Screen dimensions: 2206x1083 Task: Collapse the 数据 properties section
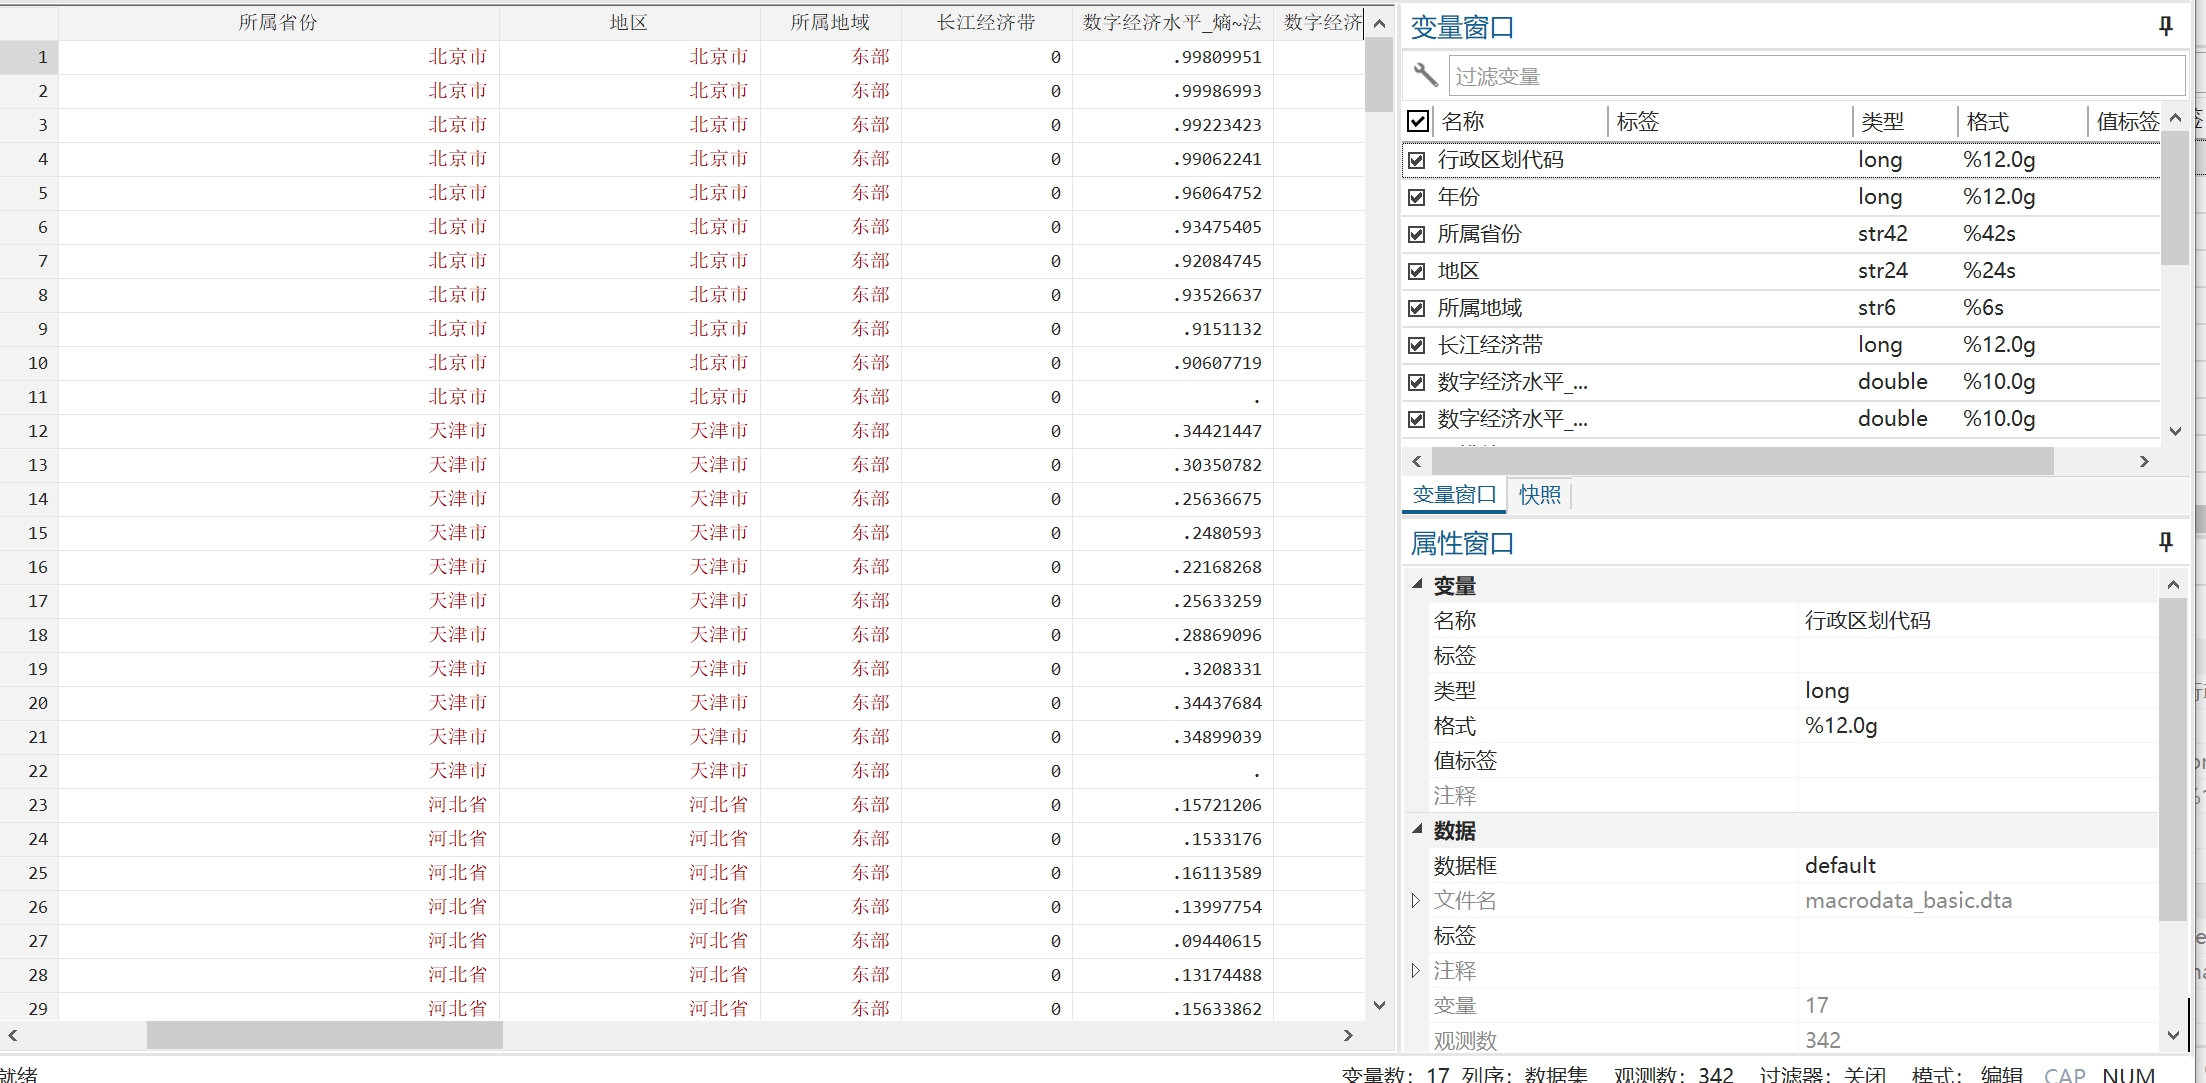[x=1417, y=829]
